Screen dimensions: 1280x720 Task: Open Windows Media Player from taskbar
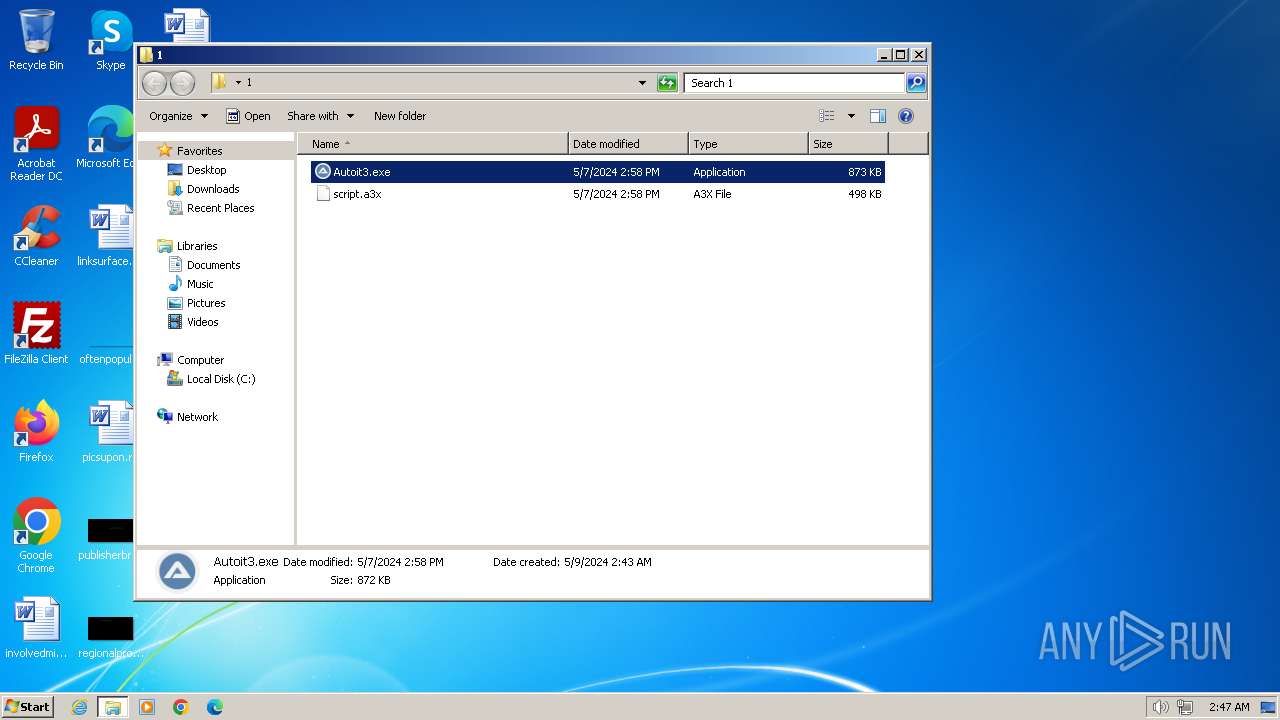click(147, 707)
